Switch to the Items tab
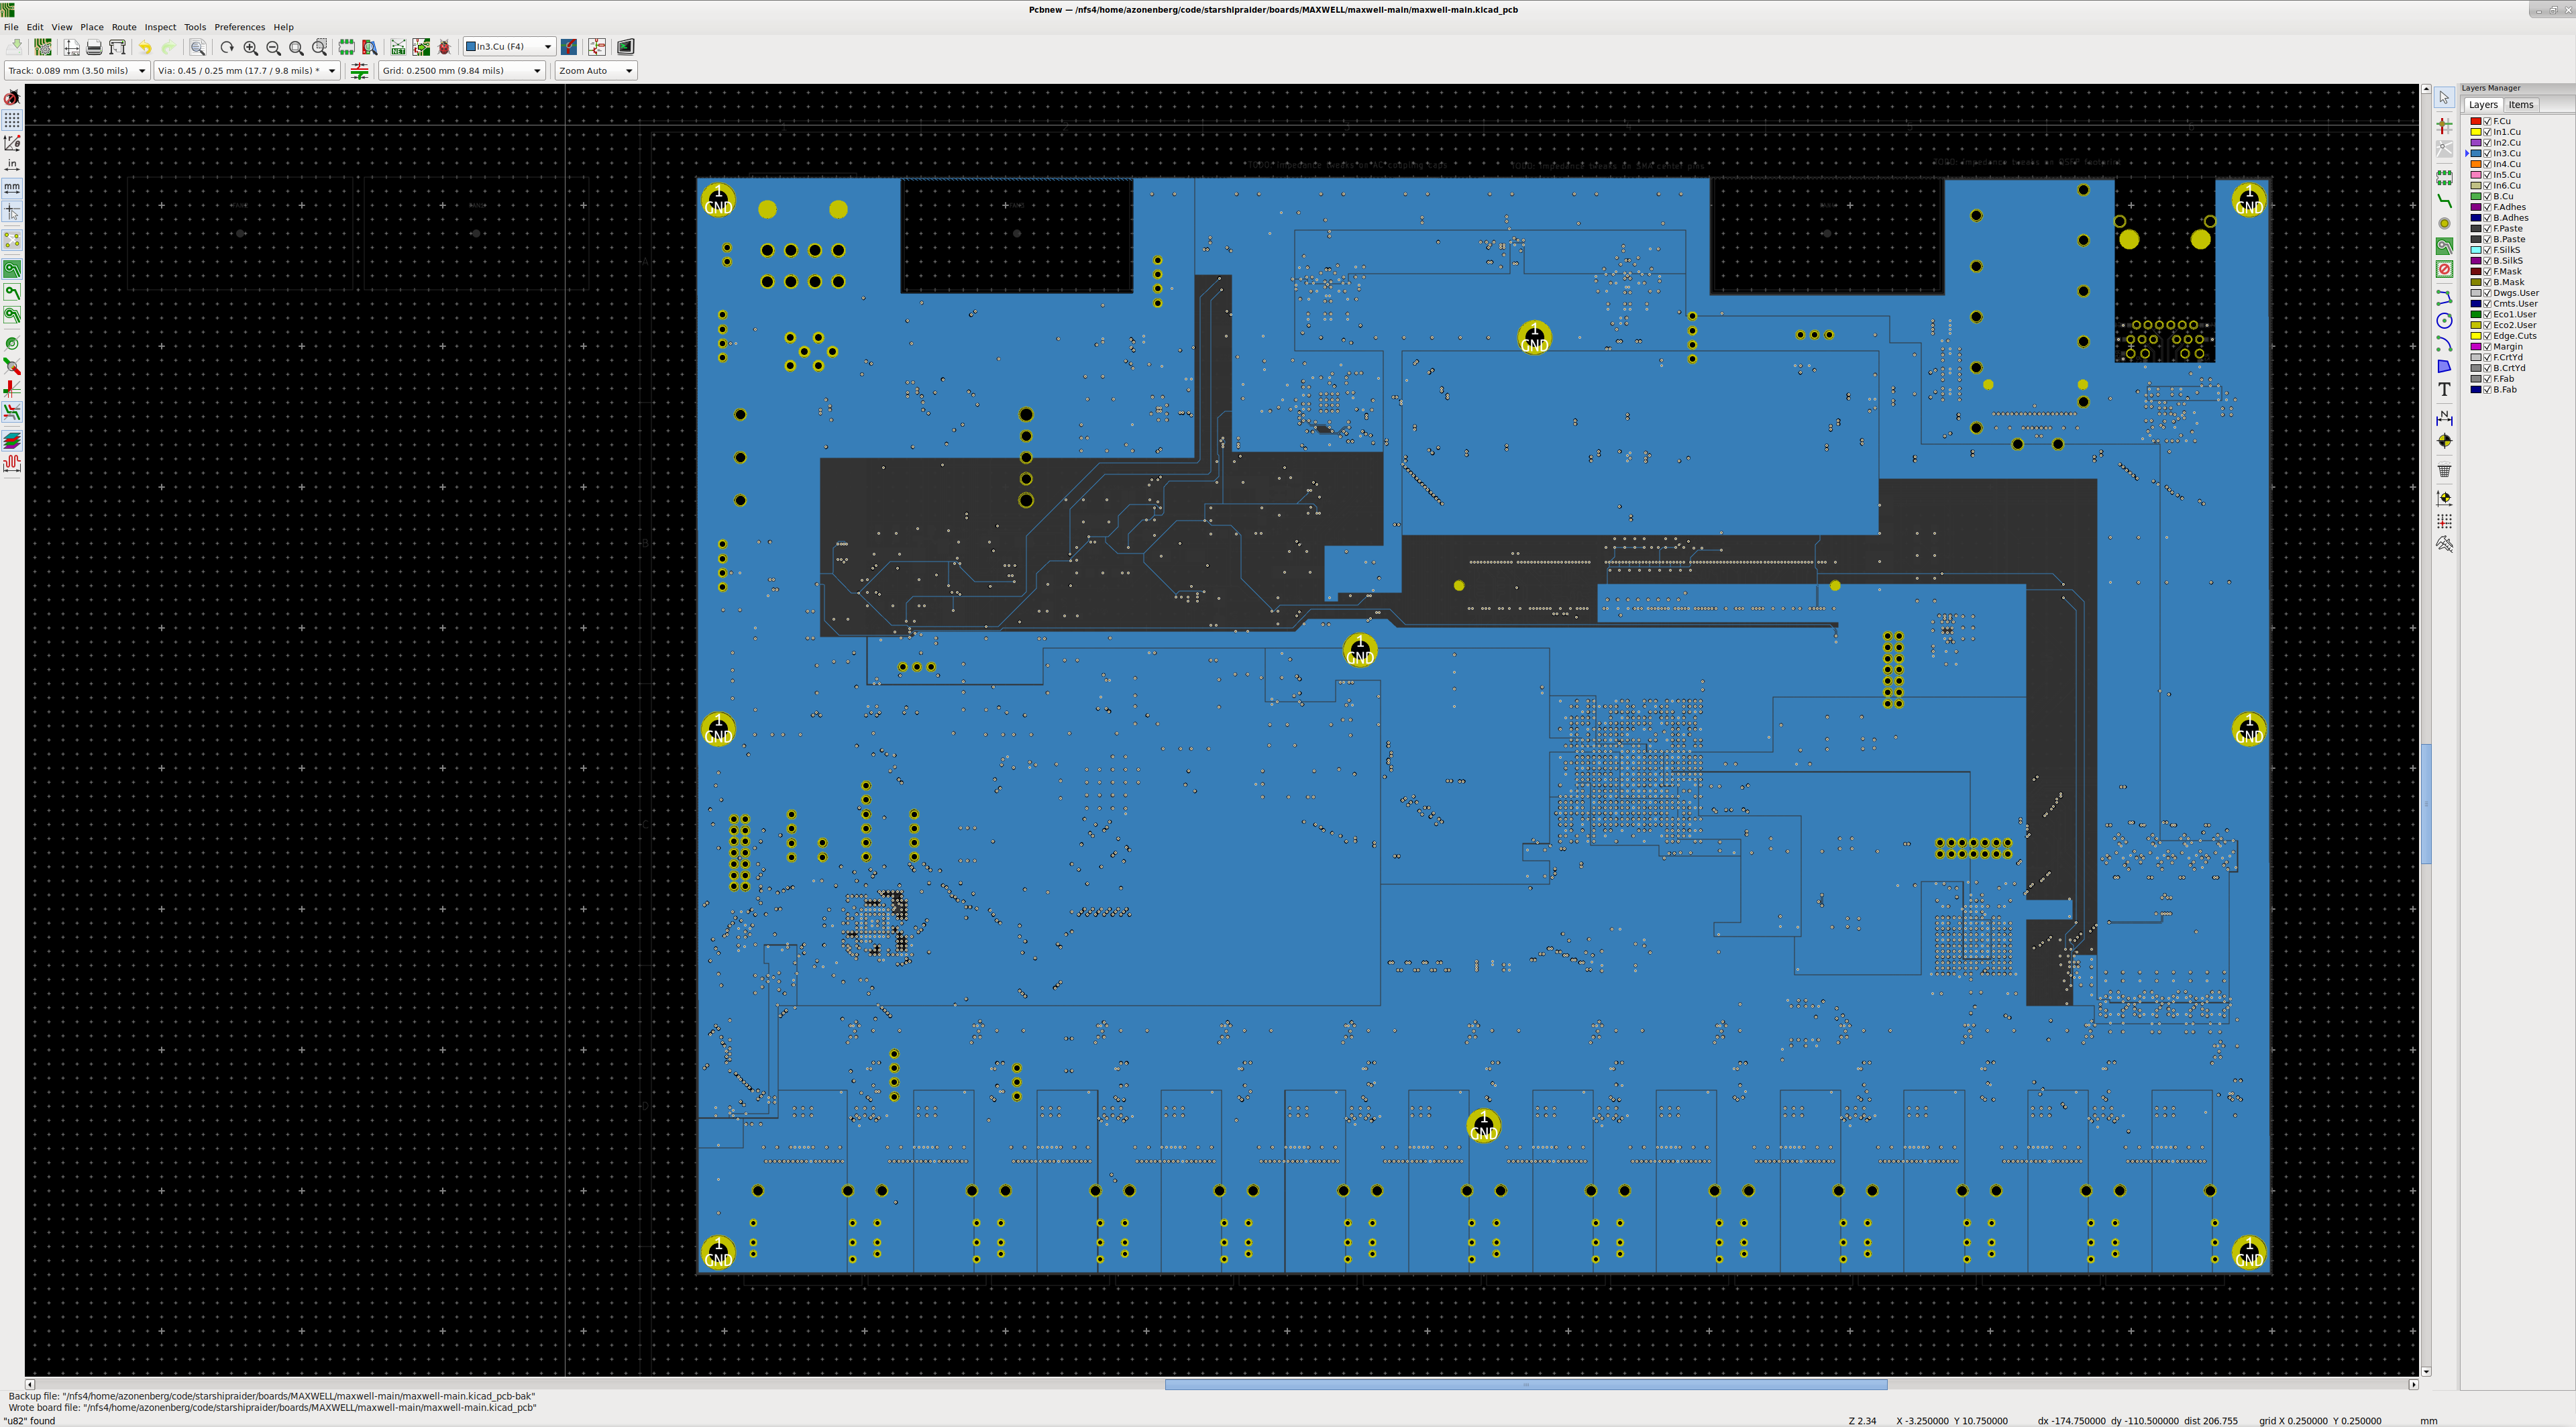2576x1427 pixels. (x=2520, y=105)
